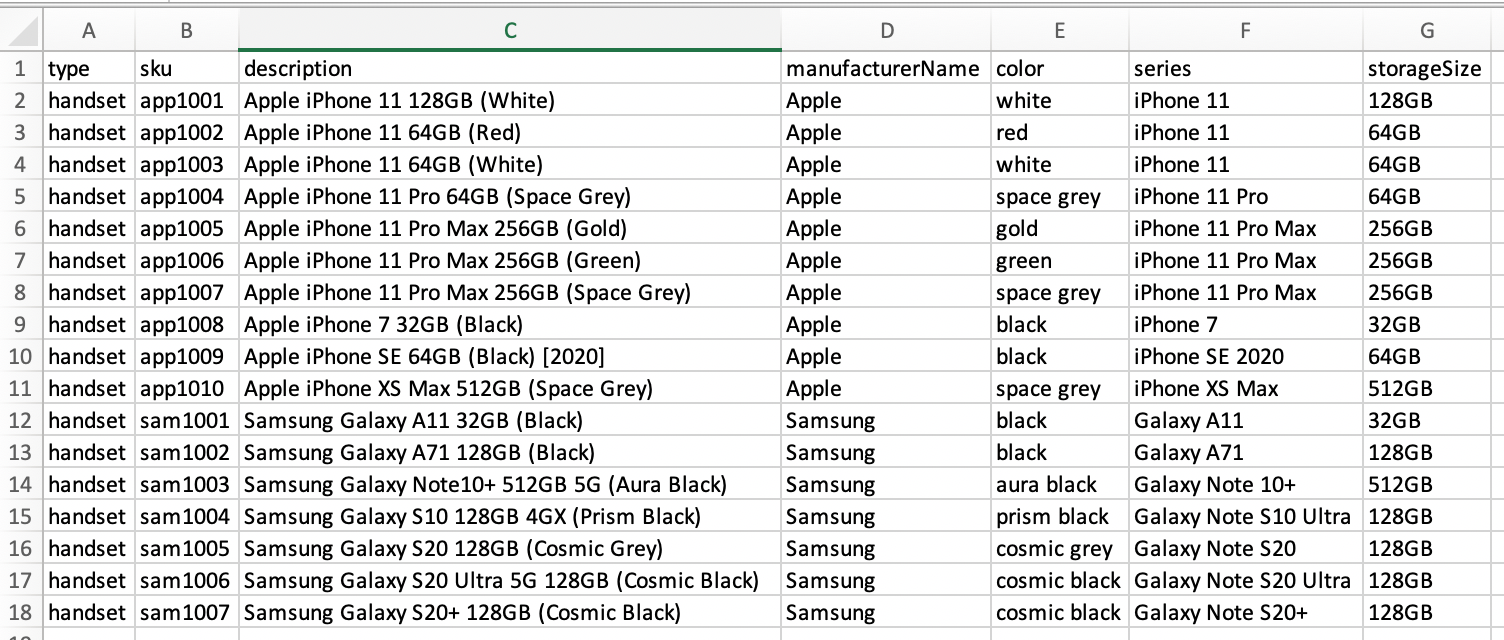Select row 18 header
Viewport: 1504px width, 640px height.
(x=22, y=612)
